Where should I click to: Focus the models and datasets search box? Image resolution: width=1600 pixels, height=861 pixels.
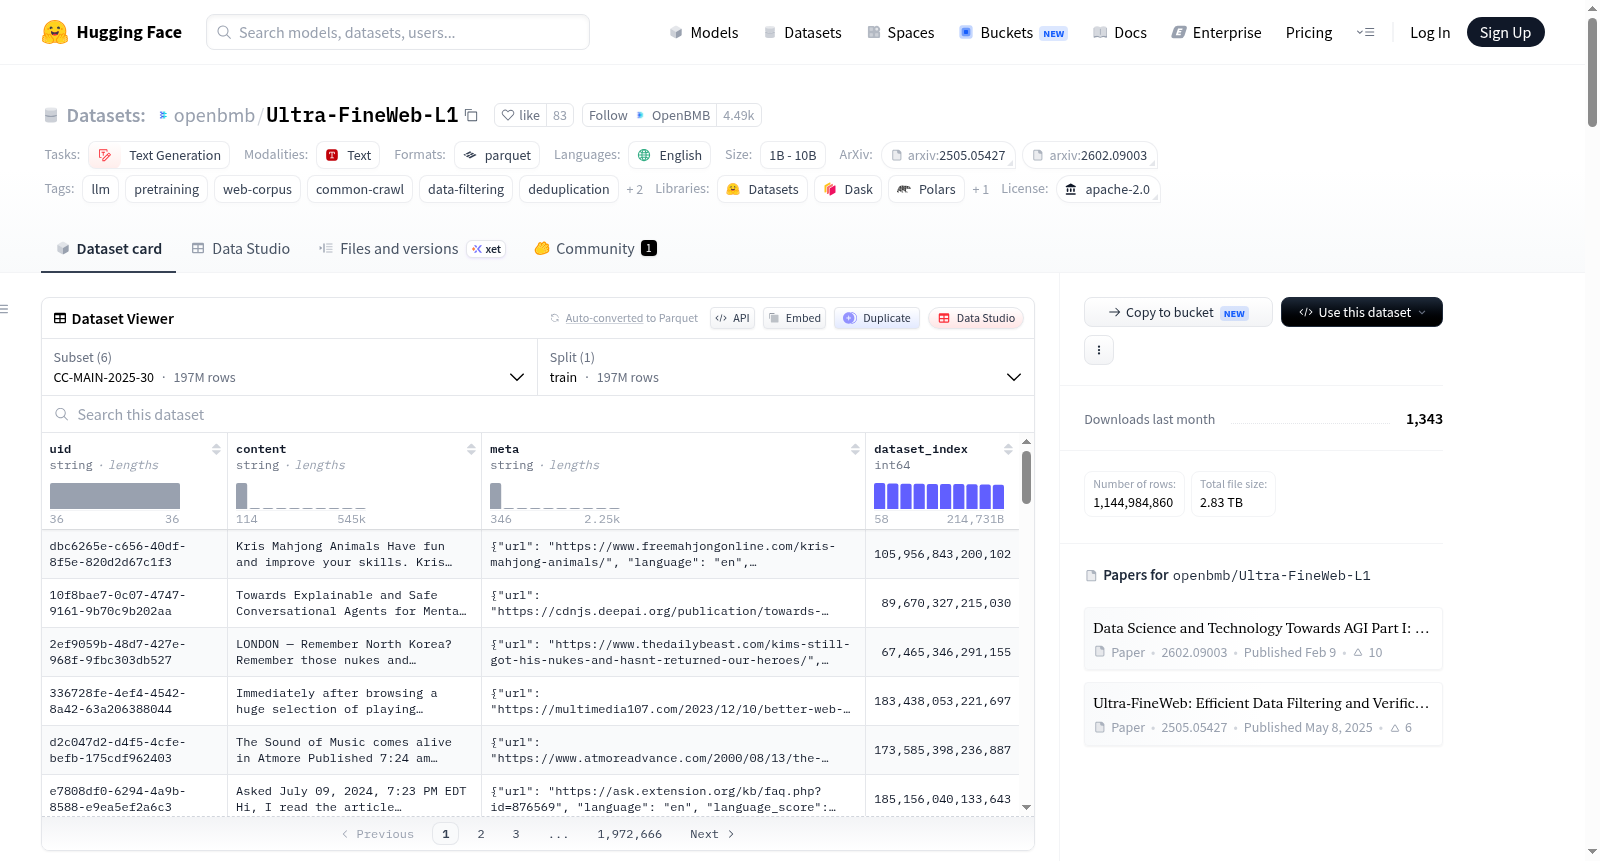398,32
